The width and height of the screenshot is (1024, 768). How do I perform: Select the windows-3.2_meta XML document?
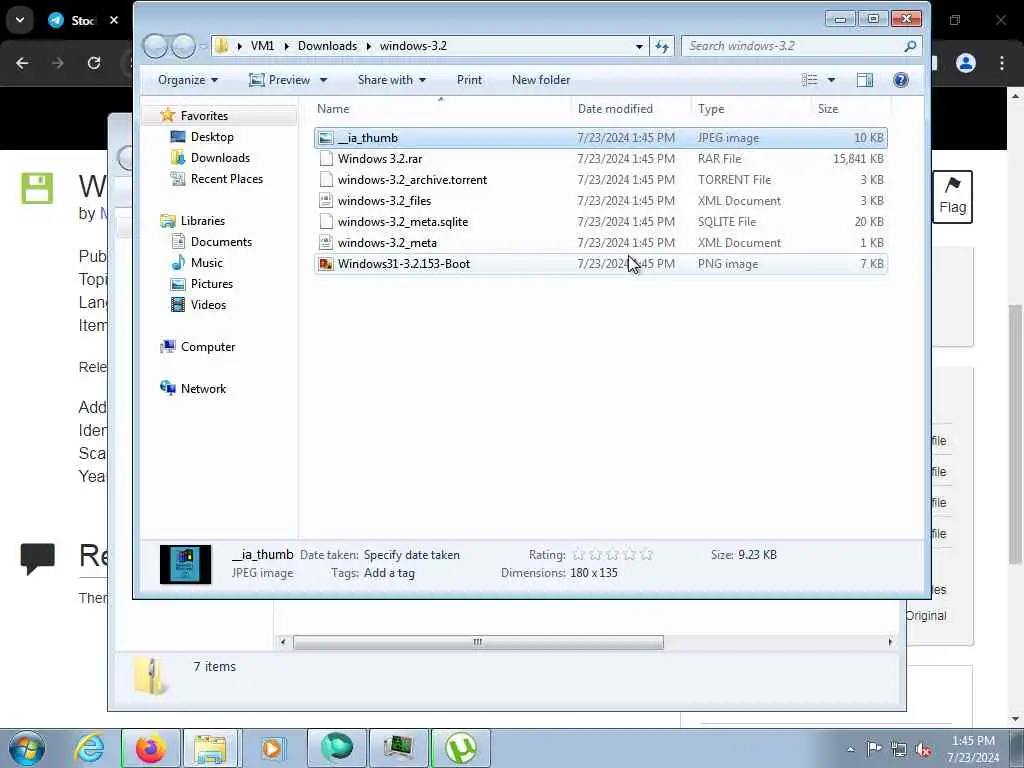[x=600, y=242]
